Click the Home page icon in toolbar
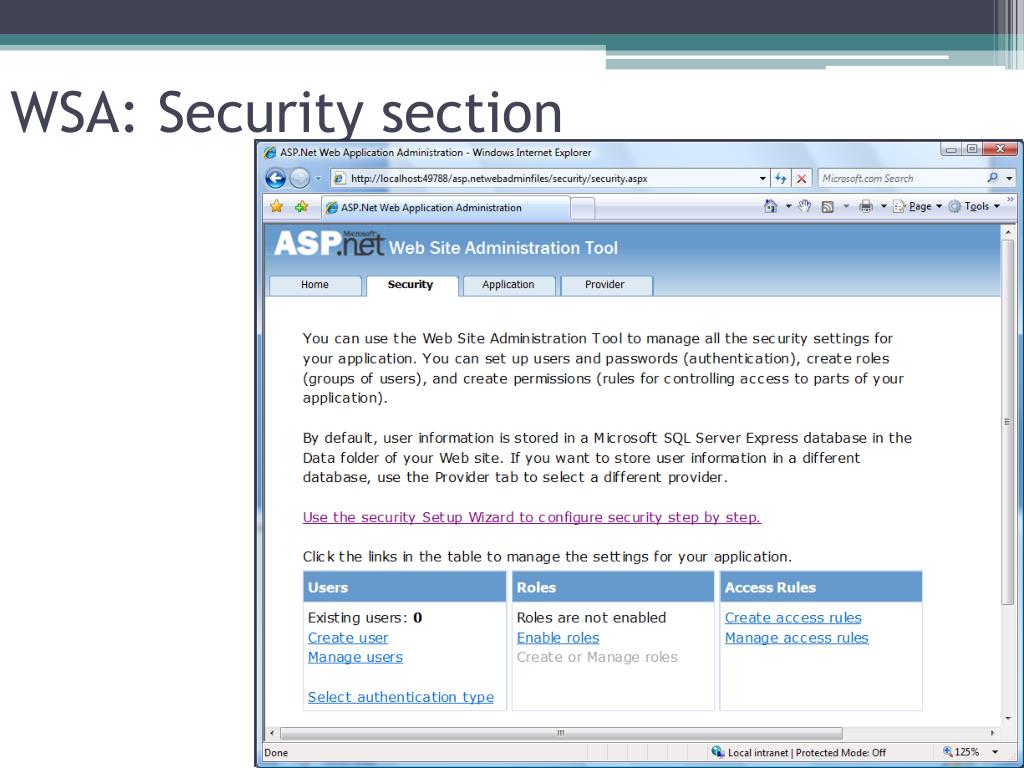Screen dimensions: 1024x768 coord(771,206)
